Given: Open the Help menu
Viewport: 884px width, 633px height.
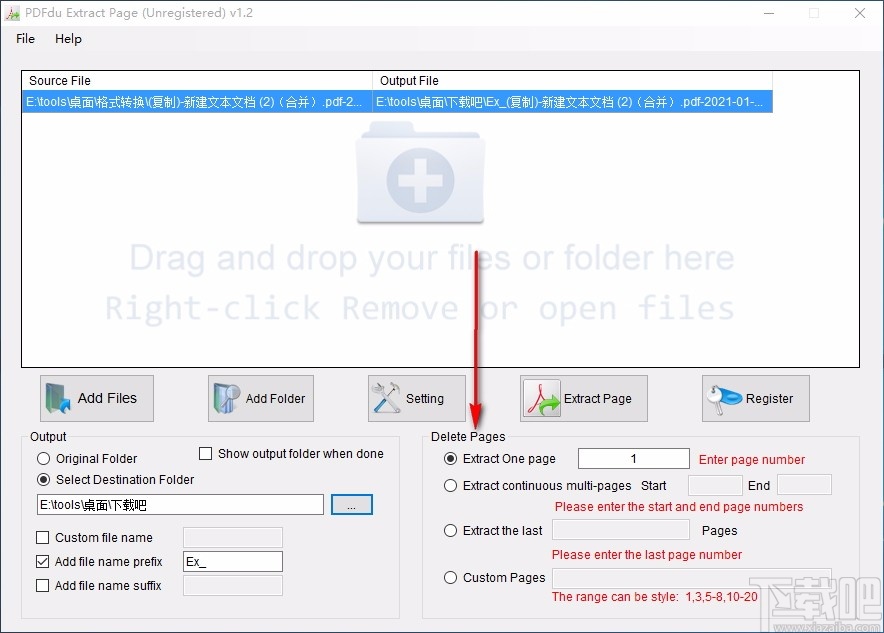Looking at the screenshot, I should tap(68, 39).
